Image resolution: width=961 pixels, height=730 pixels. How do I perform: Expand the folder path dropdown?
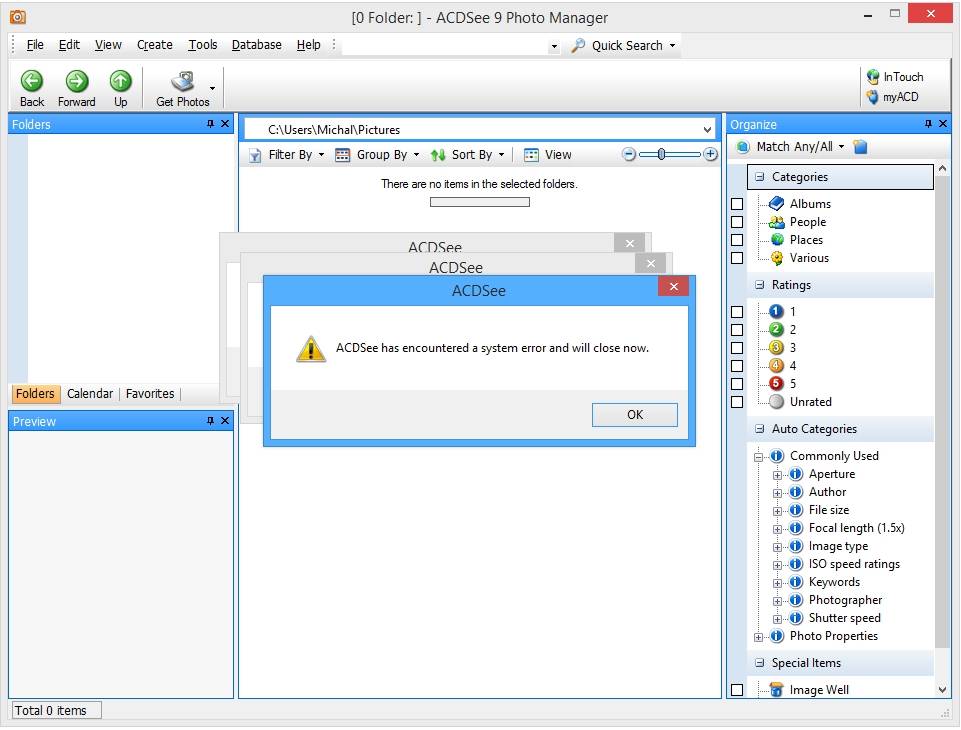click(x=707, y=130)
